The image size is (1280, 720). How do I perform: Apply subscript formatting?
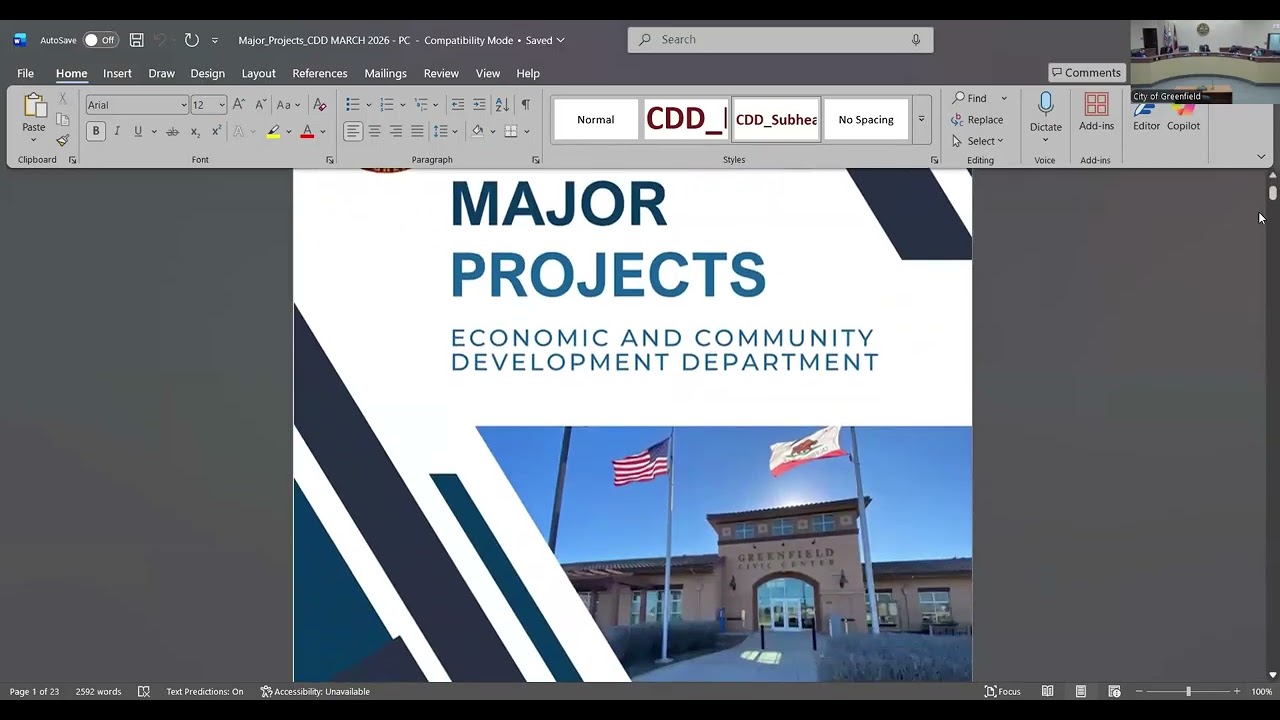pyautogui.click(x=195, y=132)
